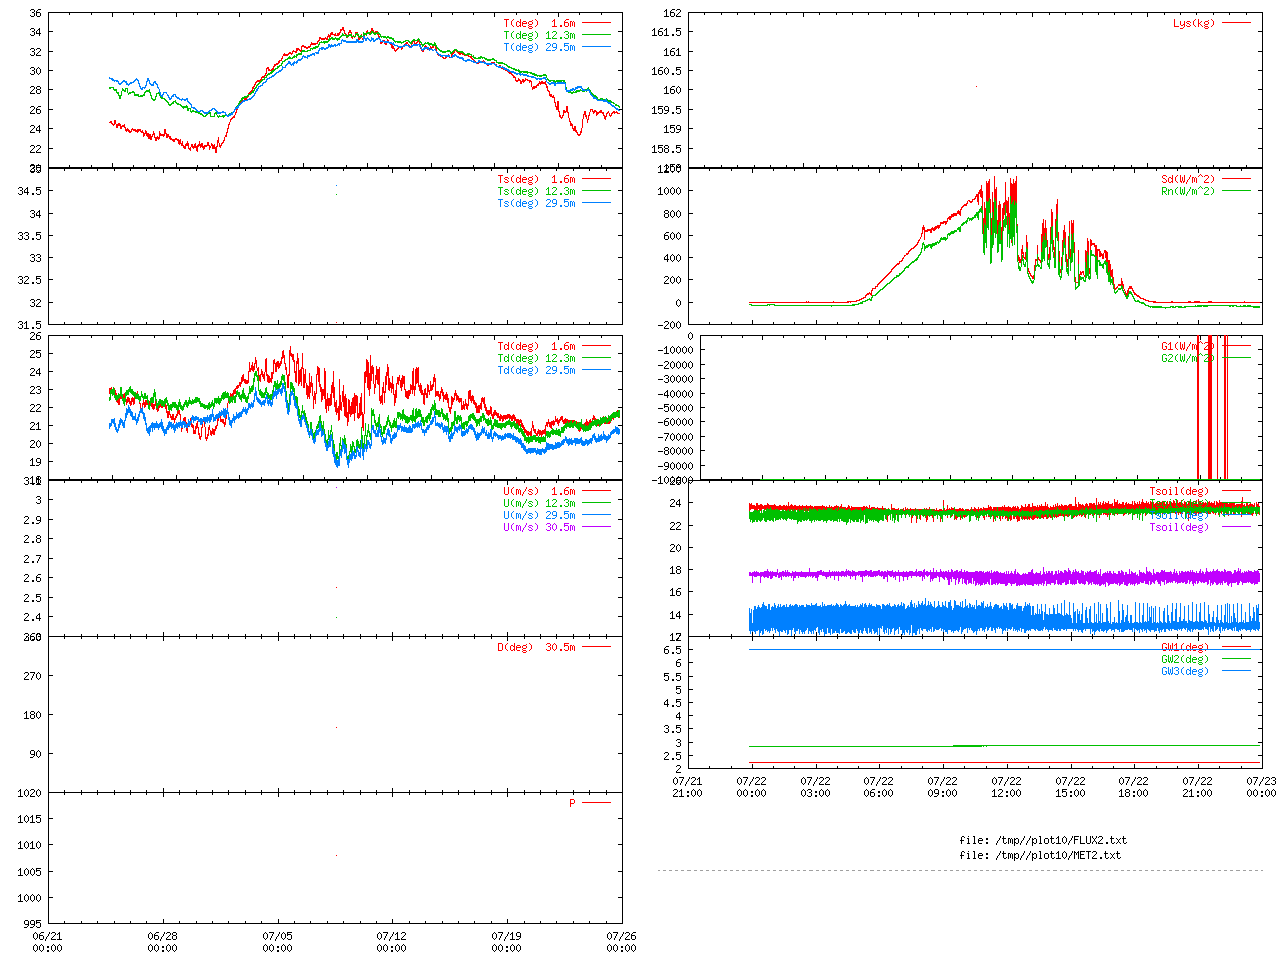Click the /tmp//plot10/FLUX2.txt file path text
1280x960 pixels.
coord(1042,840)
